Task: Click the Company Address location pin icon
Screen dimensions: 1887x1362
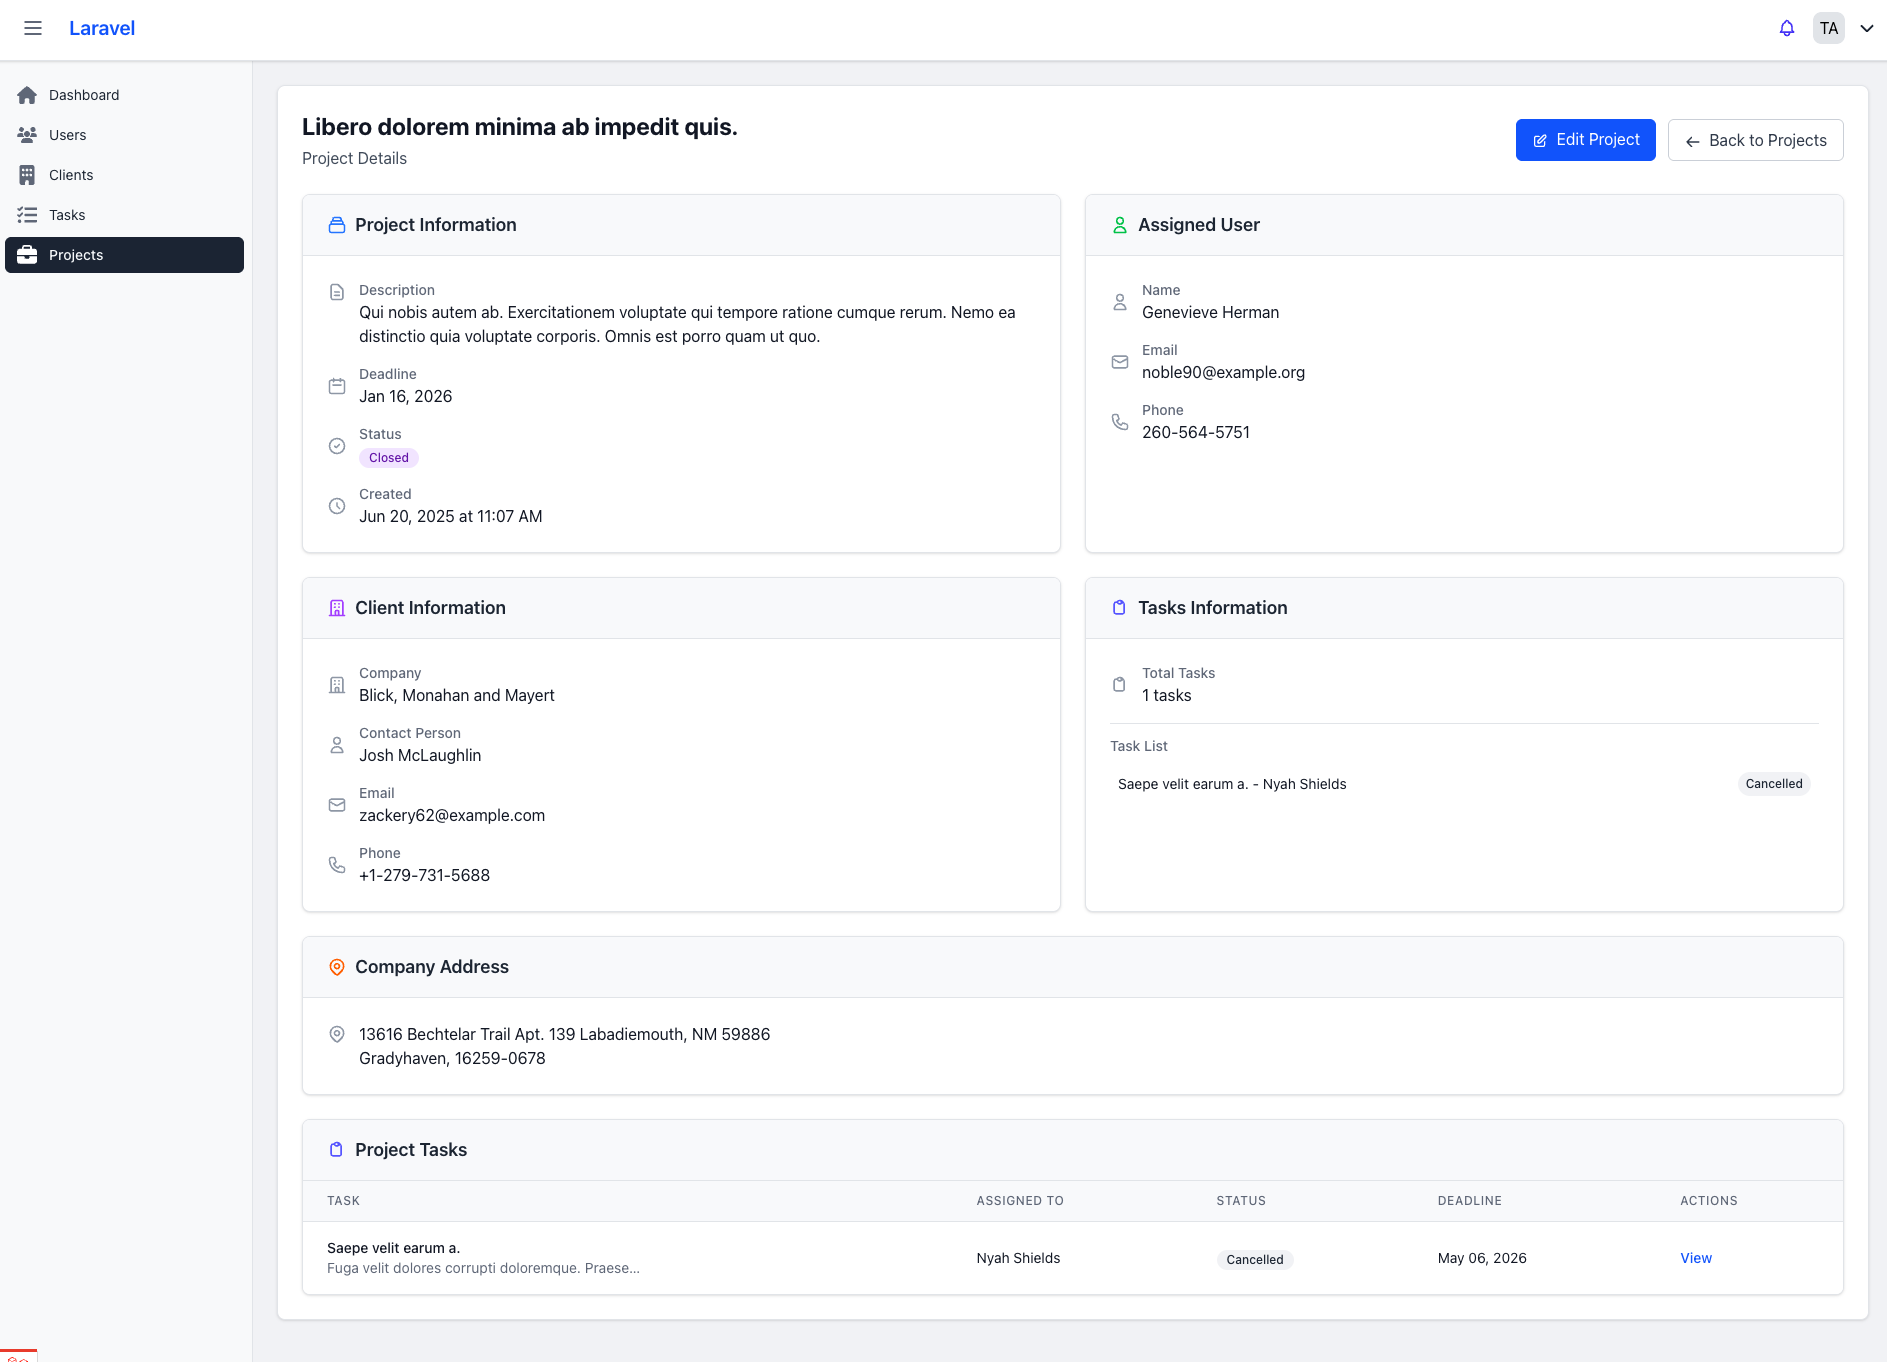Action: (x=337, y=967)
